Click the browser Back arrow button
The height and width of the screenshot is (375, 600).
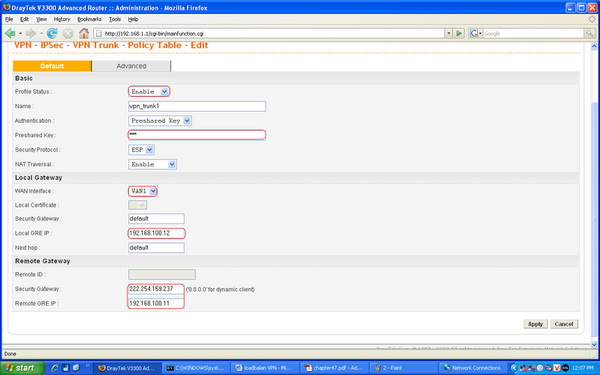pyautogui.click(x=10, y=33)
